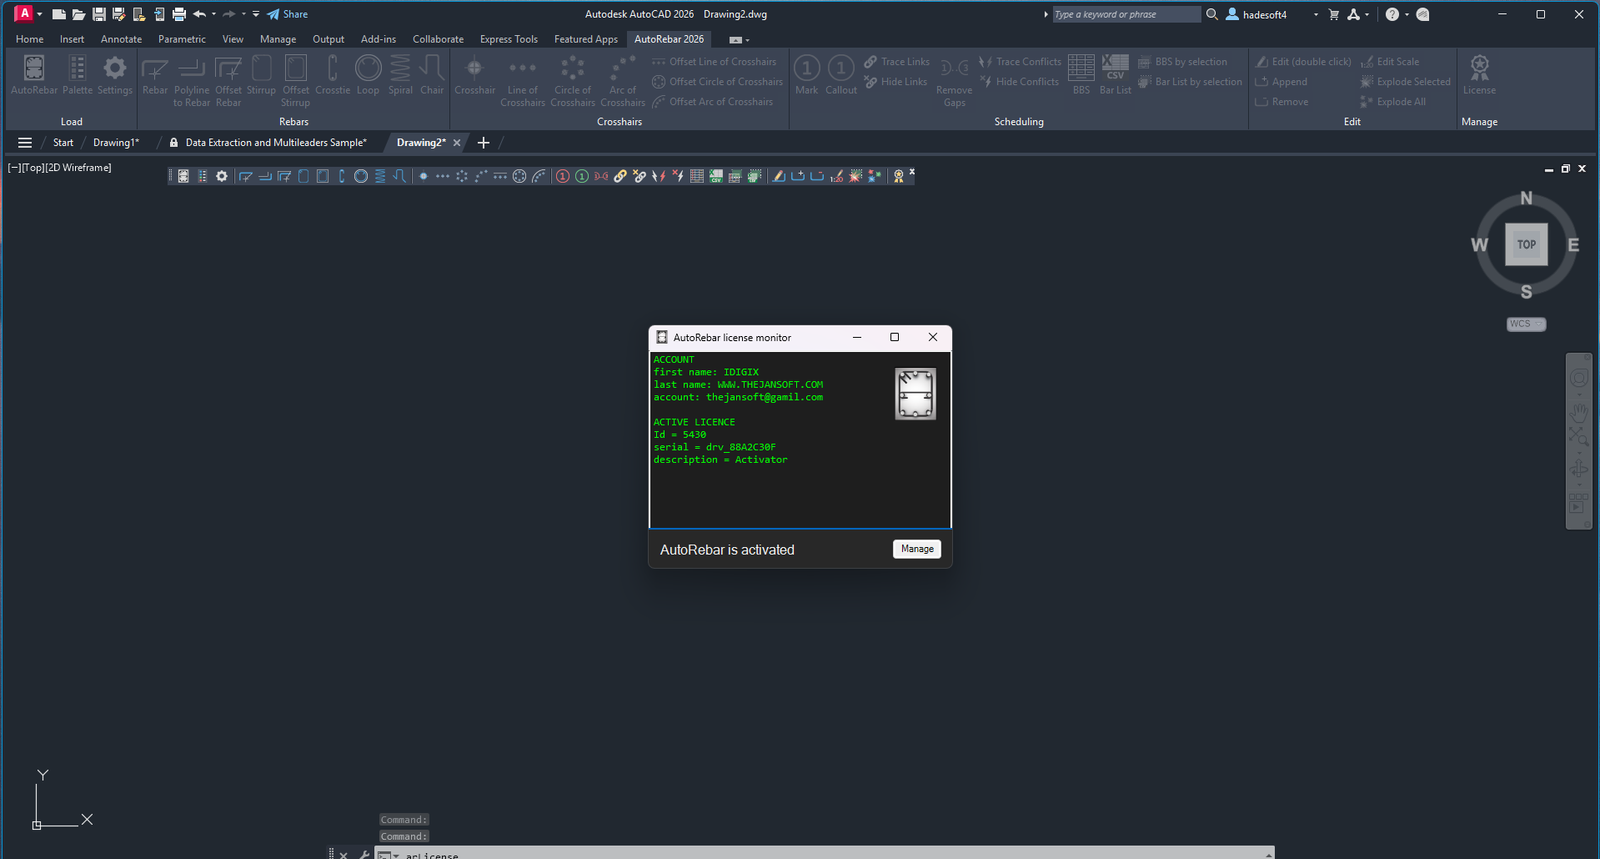Click the search magnifier icon

click(x=1212, y=14)
